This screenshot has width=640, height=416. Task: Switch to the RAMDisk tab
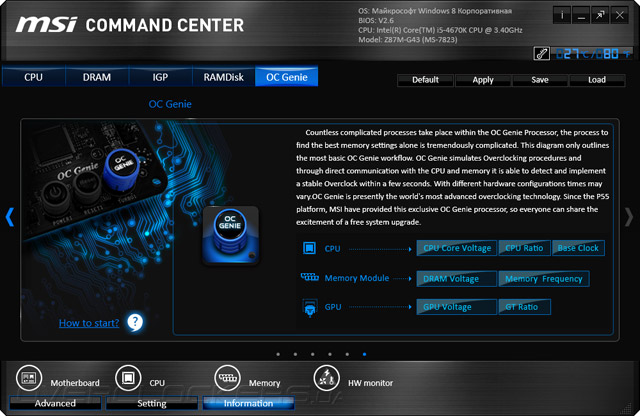pos(224,77)
